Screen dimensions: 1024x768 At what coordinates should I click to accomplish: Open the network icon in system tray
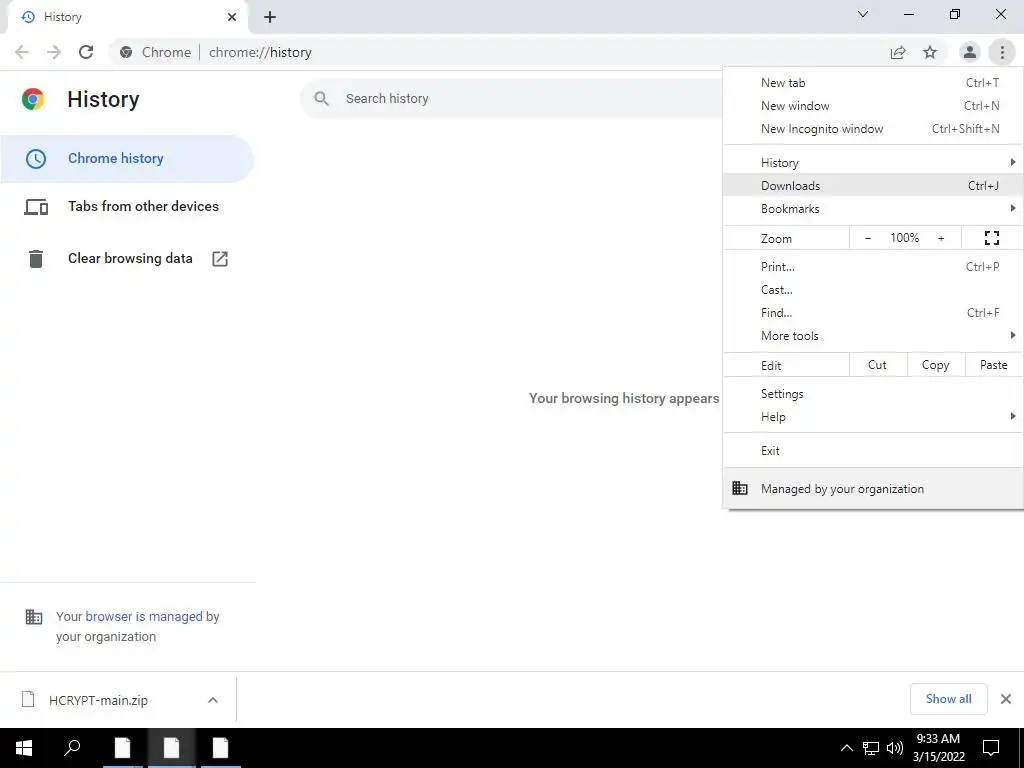871,748
